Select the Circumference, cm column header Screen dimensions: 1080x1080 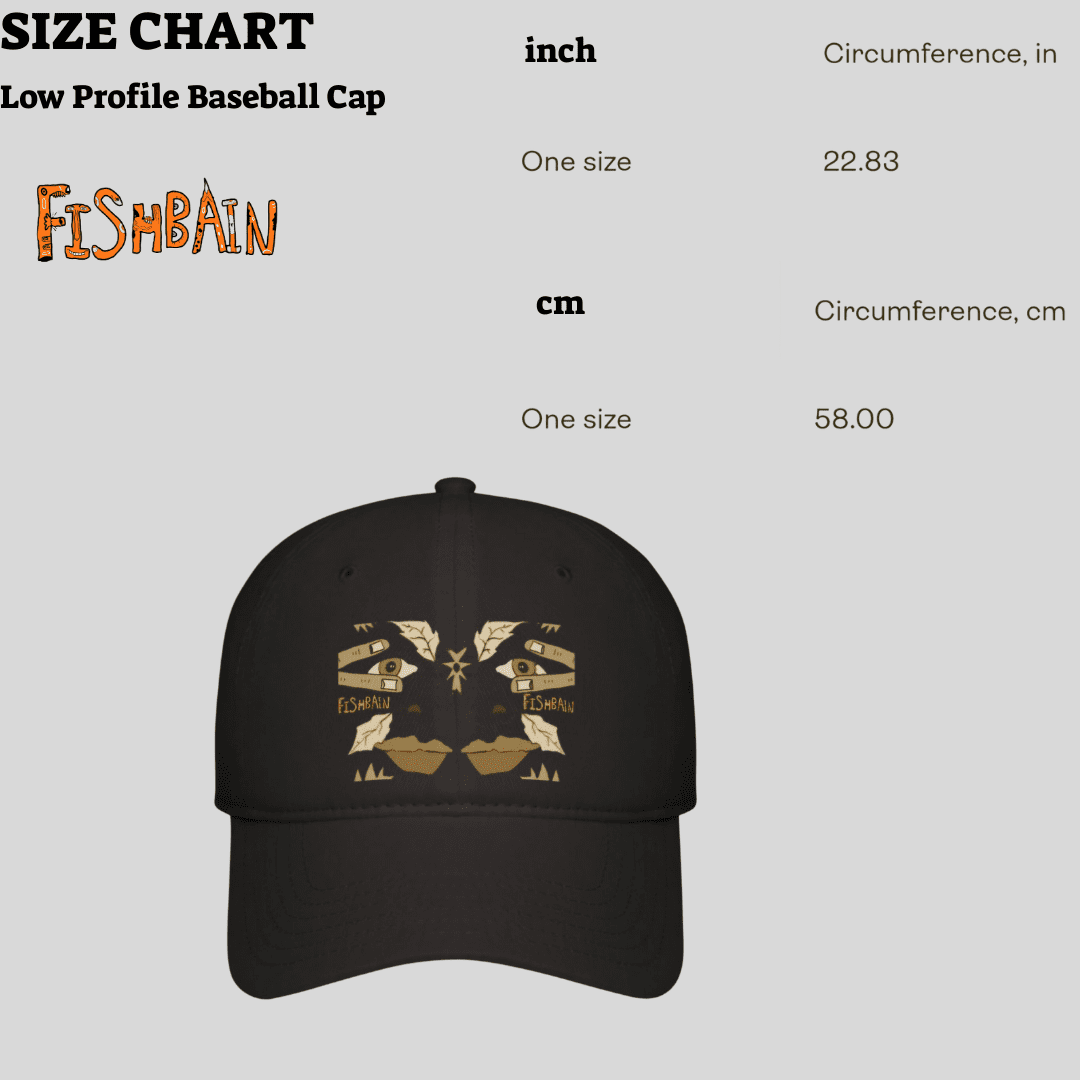[x=939, y=311]
